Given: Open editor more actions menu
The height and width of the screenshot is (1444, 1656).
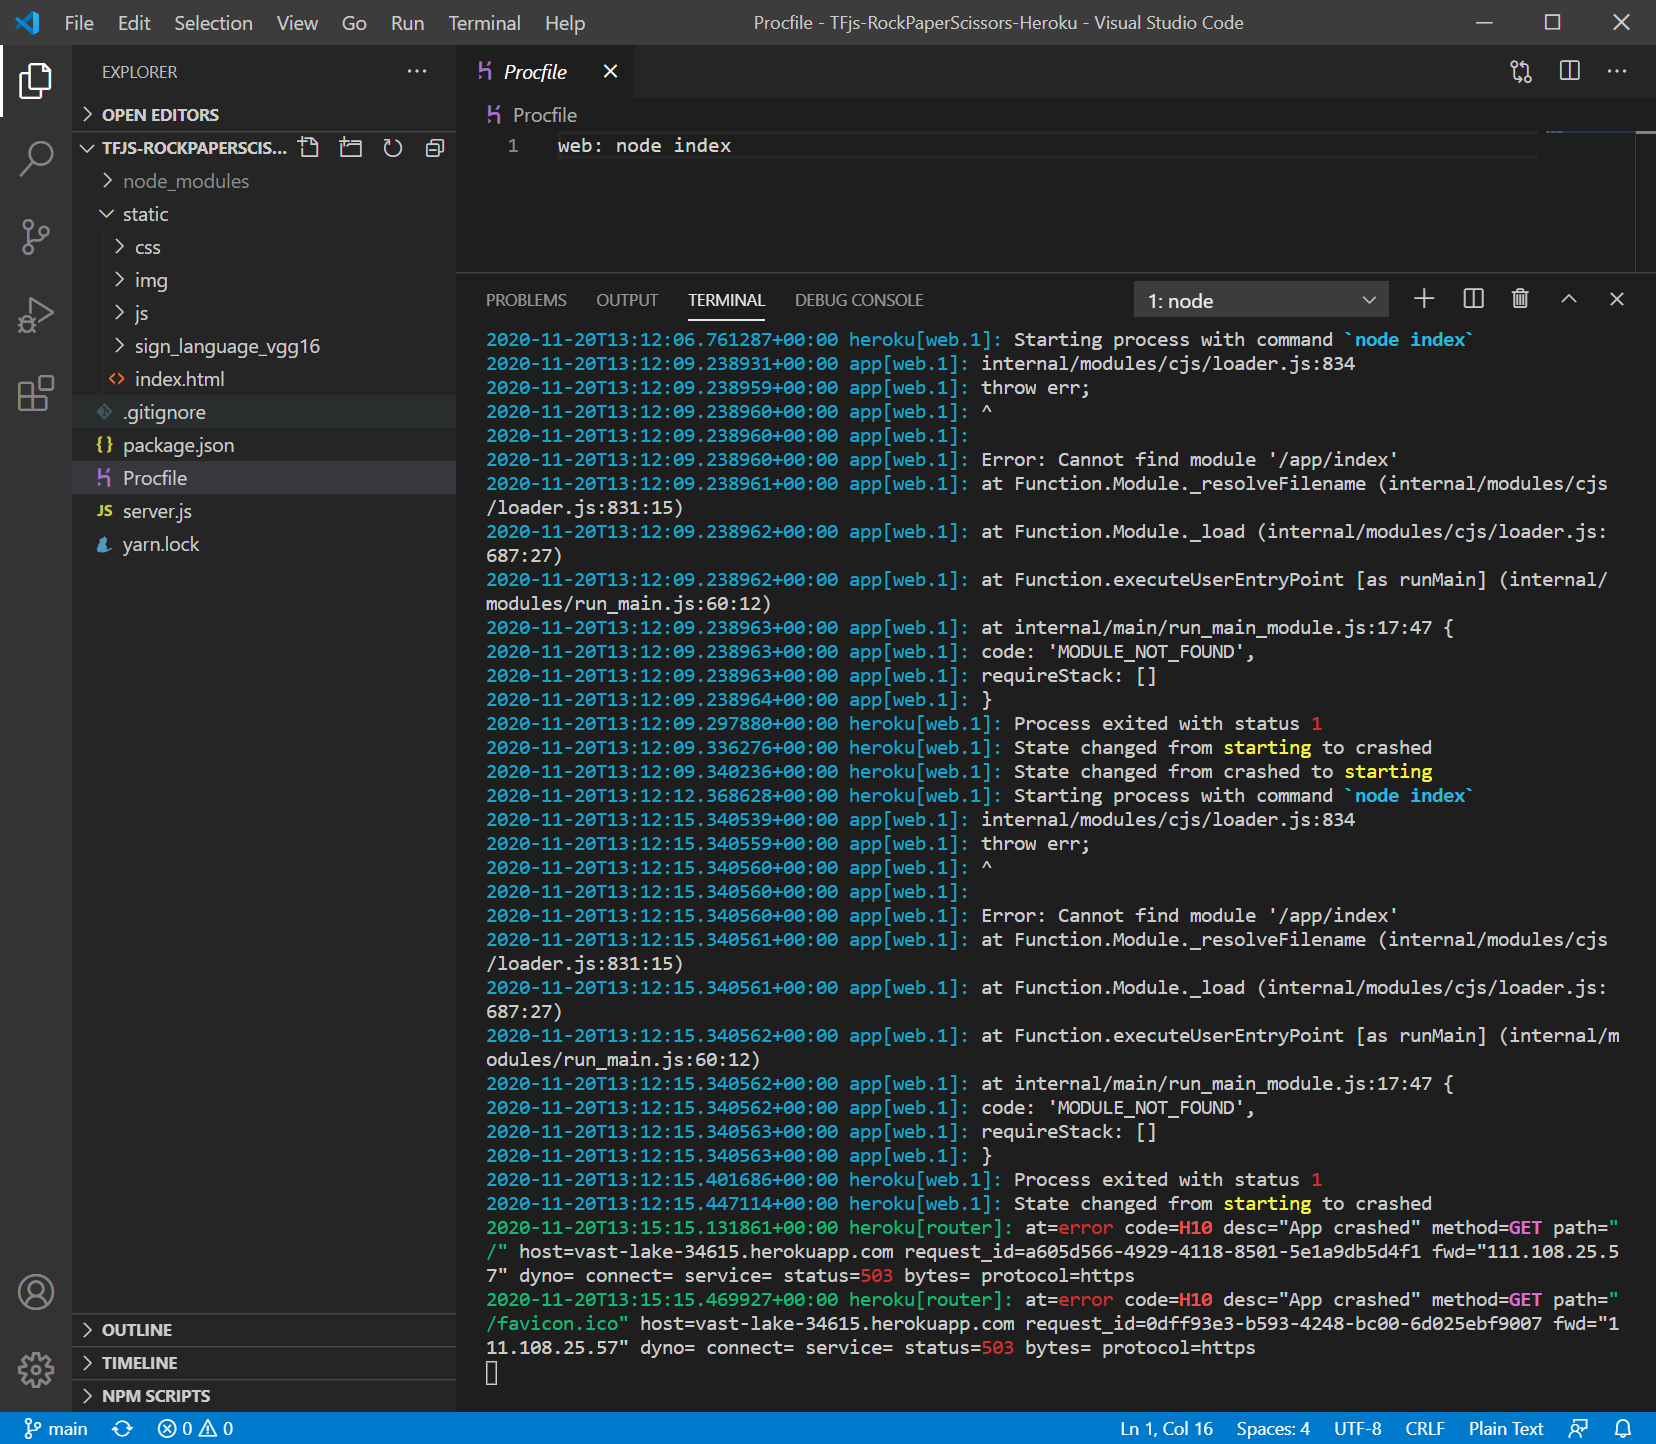Looking at the screenshot, I should click(x=1617, y=71).
